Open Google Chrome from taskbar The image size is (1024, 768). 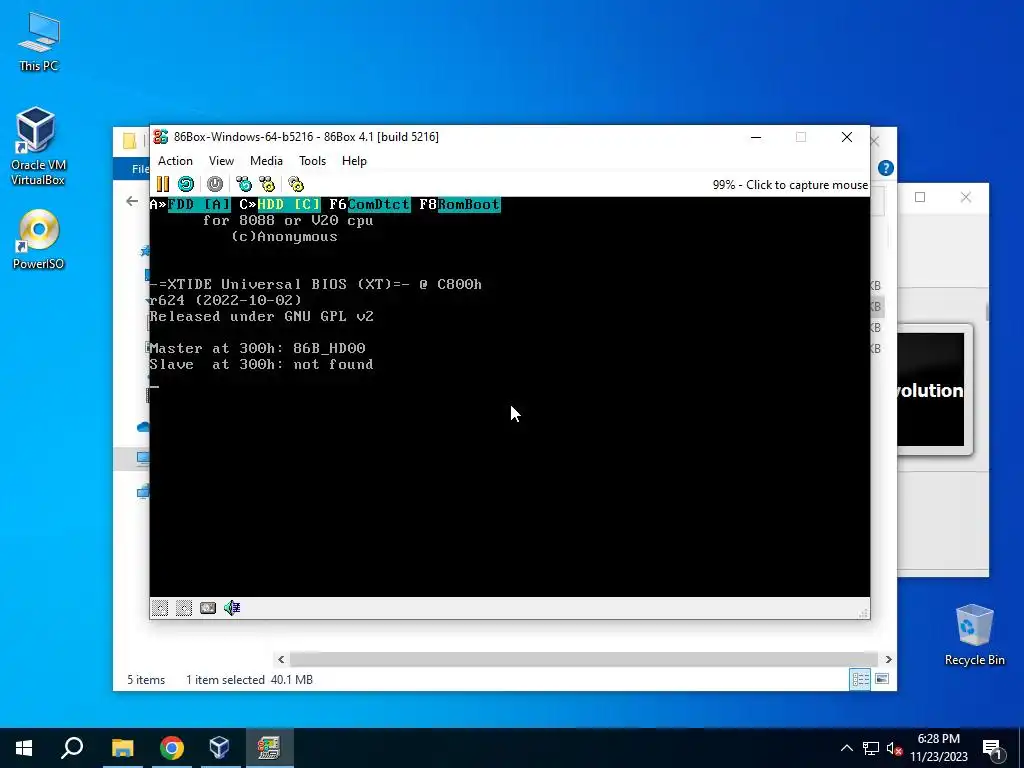click(x=172, y=748)
